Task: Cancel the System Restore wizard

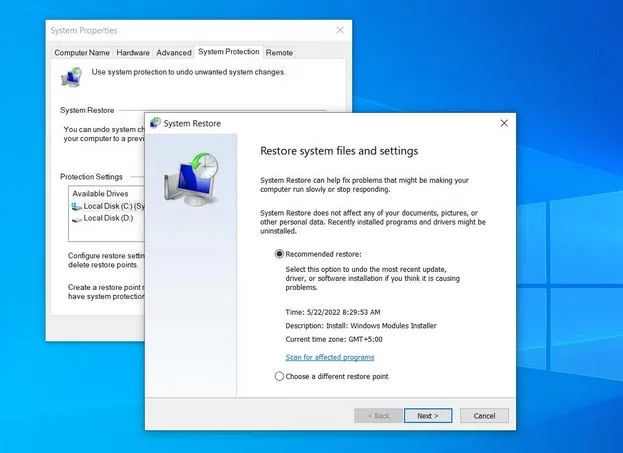Action: point(484,416)
